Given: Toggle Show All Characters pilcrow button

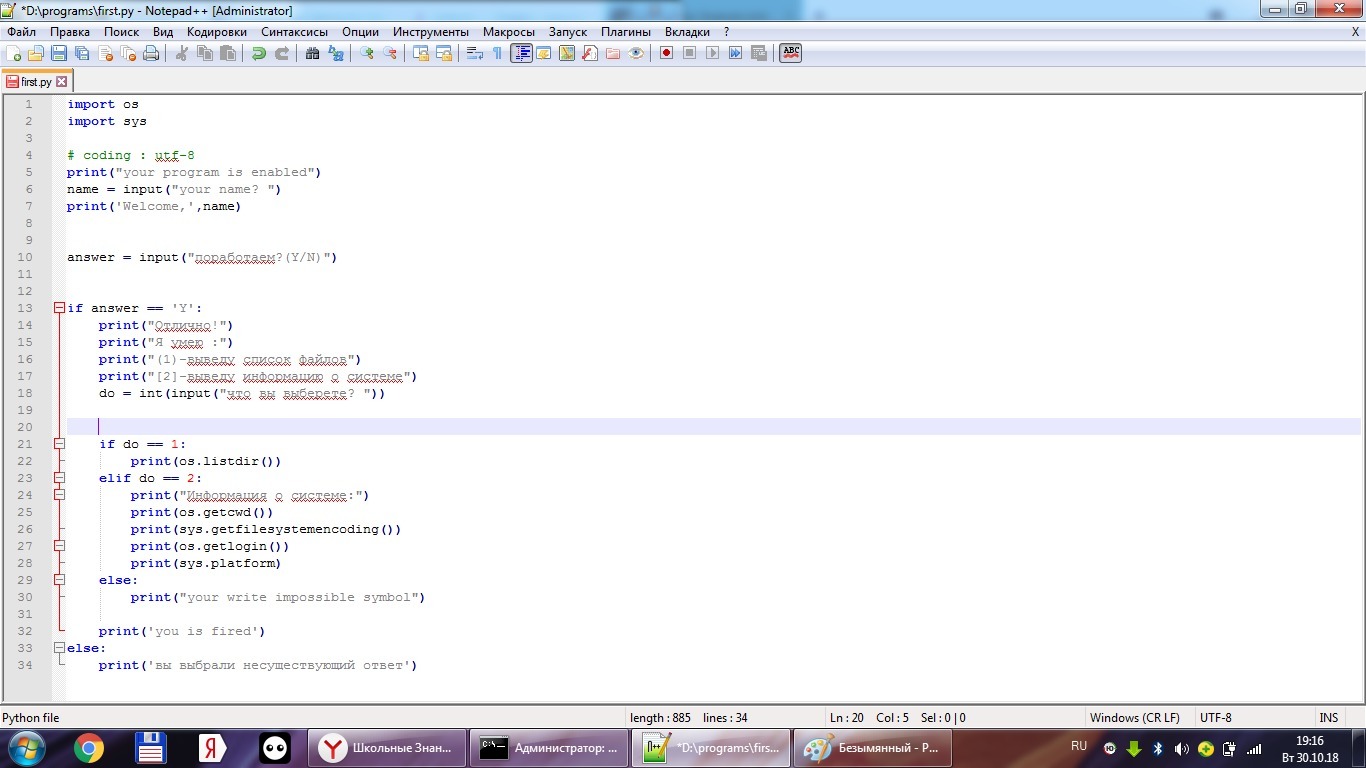Looking at the screenshot, I should (497, 53).
